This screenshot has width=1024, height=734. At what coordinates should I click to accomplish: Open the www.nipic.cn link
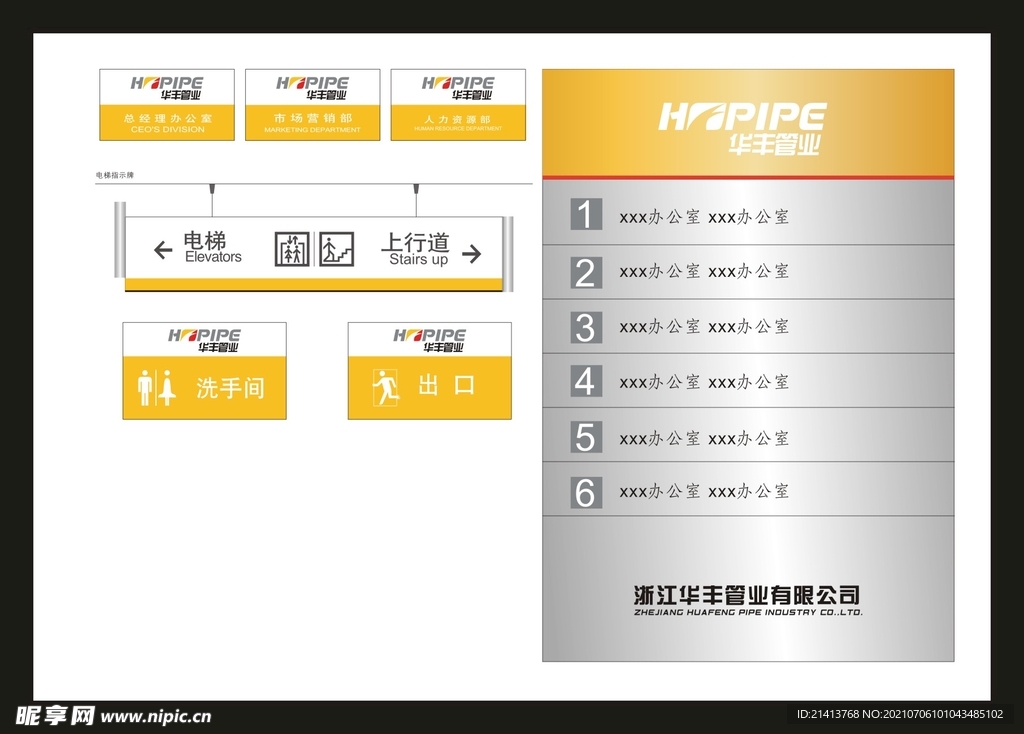click(x=156, y=716)
